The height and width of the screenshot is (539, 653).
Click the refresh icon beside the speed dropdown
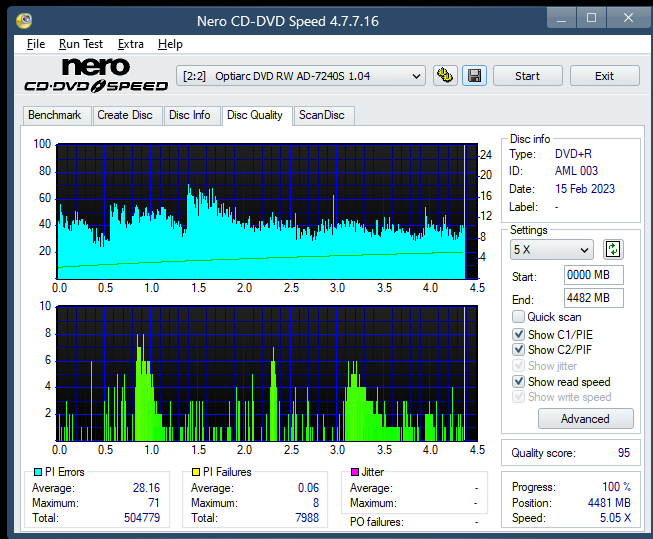click(x=613, y=250)
